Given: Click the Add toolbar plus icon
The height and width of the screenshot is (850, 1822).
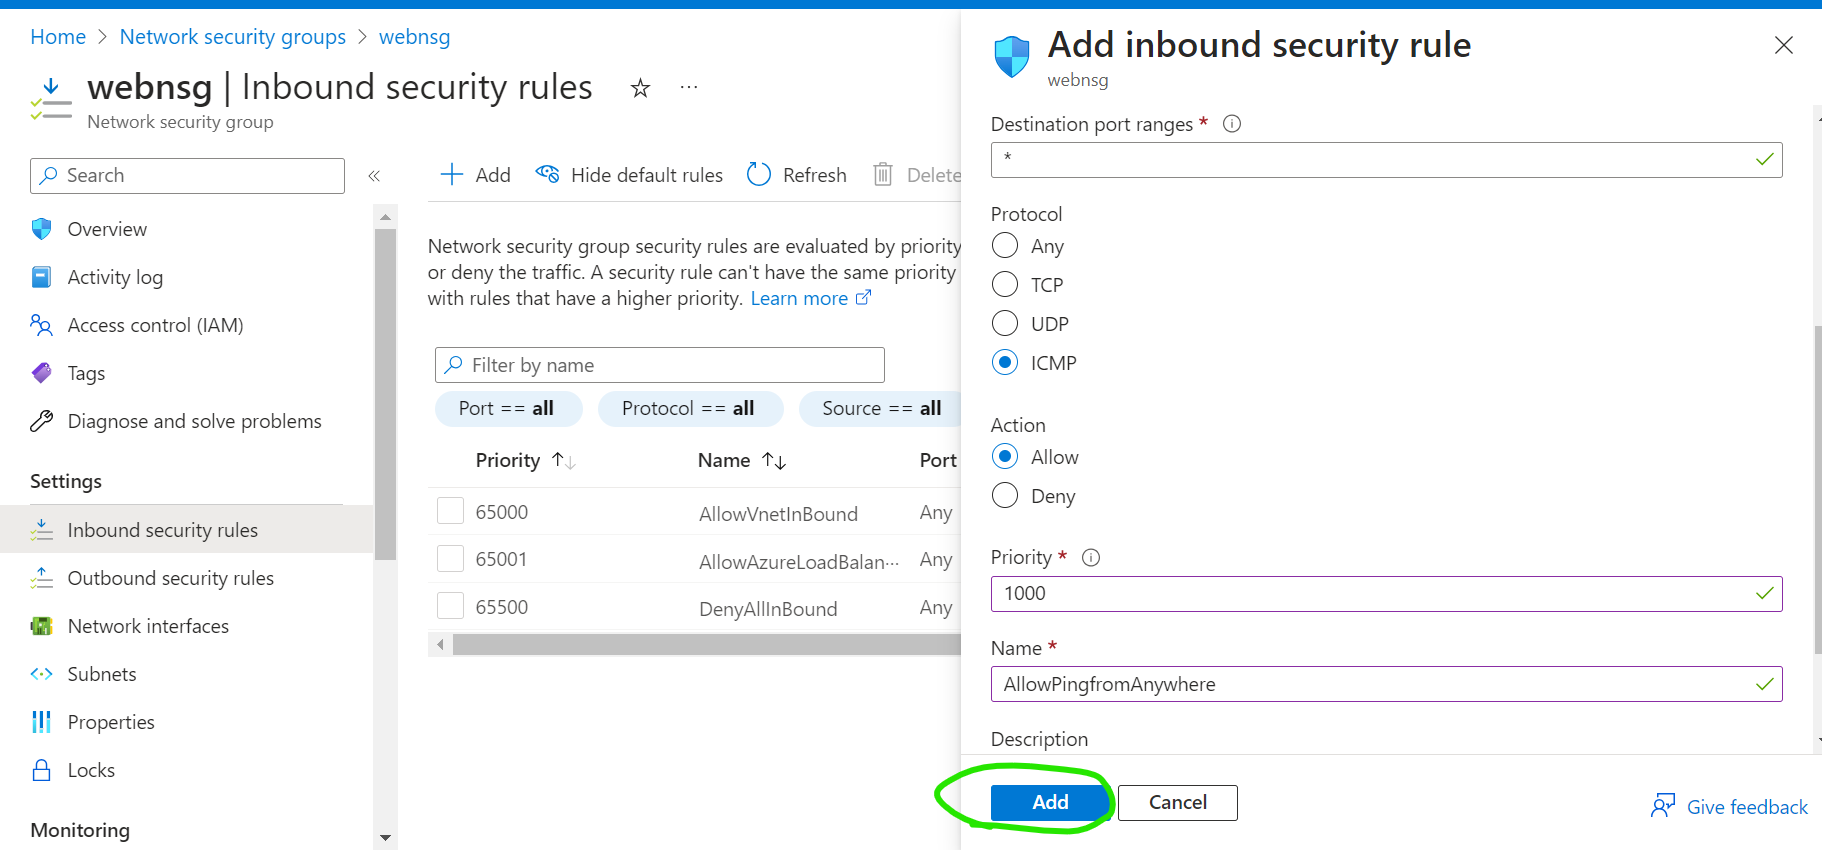Looking at the screenshot, I should click(452, 175).
